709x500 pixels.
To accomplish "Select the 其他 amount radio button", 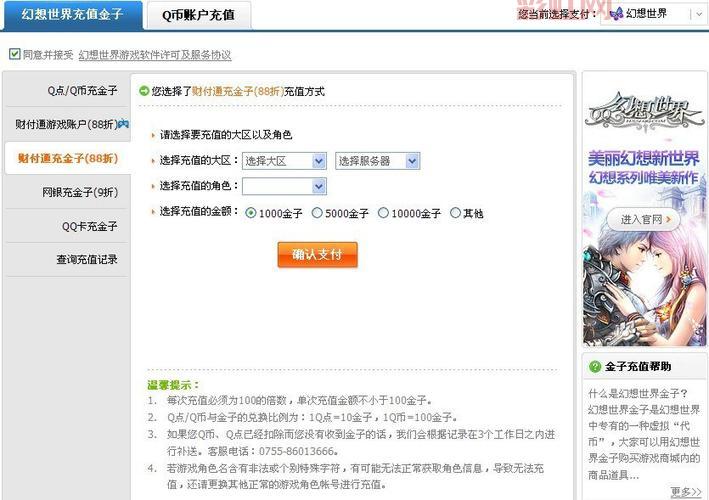I will tap(455, 212).
